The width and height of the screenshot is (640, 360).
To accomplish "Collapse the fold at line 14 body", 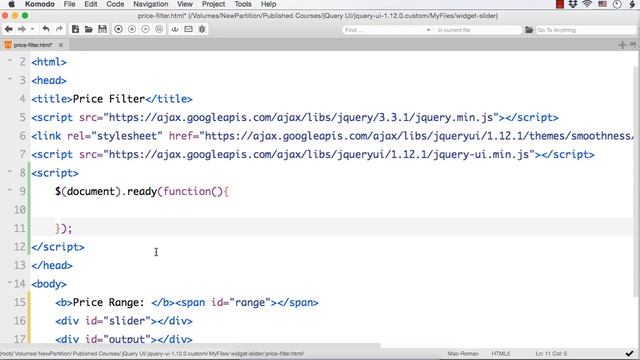I will pos(9,282).
